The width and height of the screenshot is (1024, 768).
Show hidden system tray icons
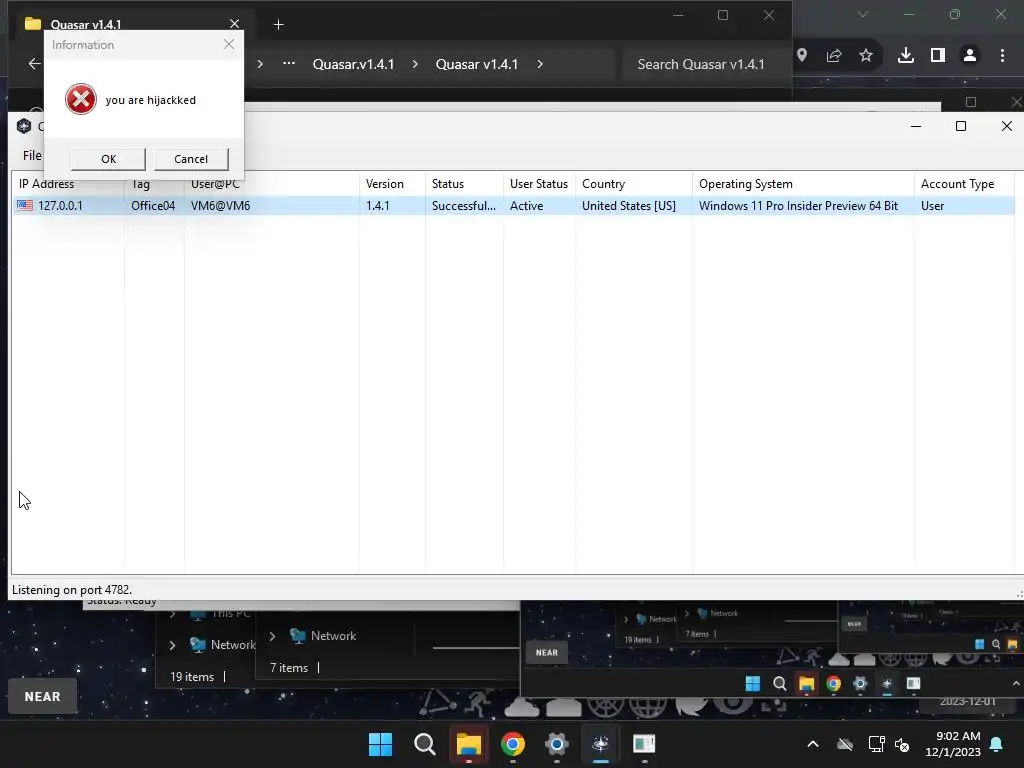[x=813, y=744]
